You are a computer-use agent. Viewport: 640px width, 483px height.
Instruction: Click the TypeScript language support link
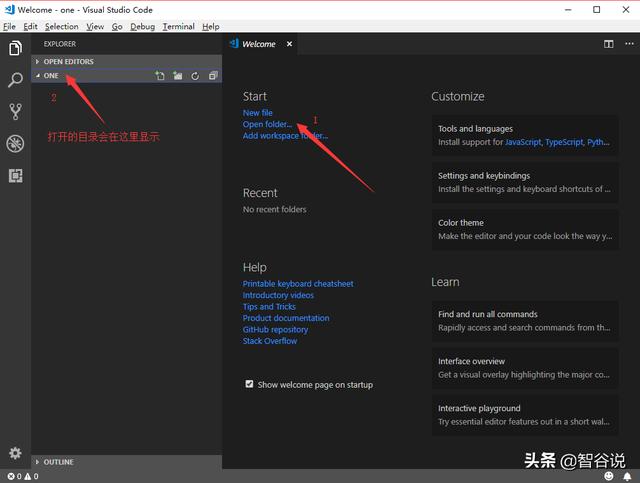point(564,142)
